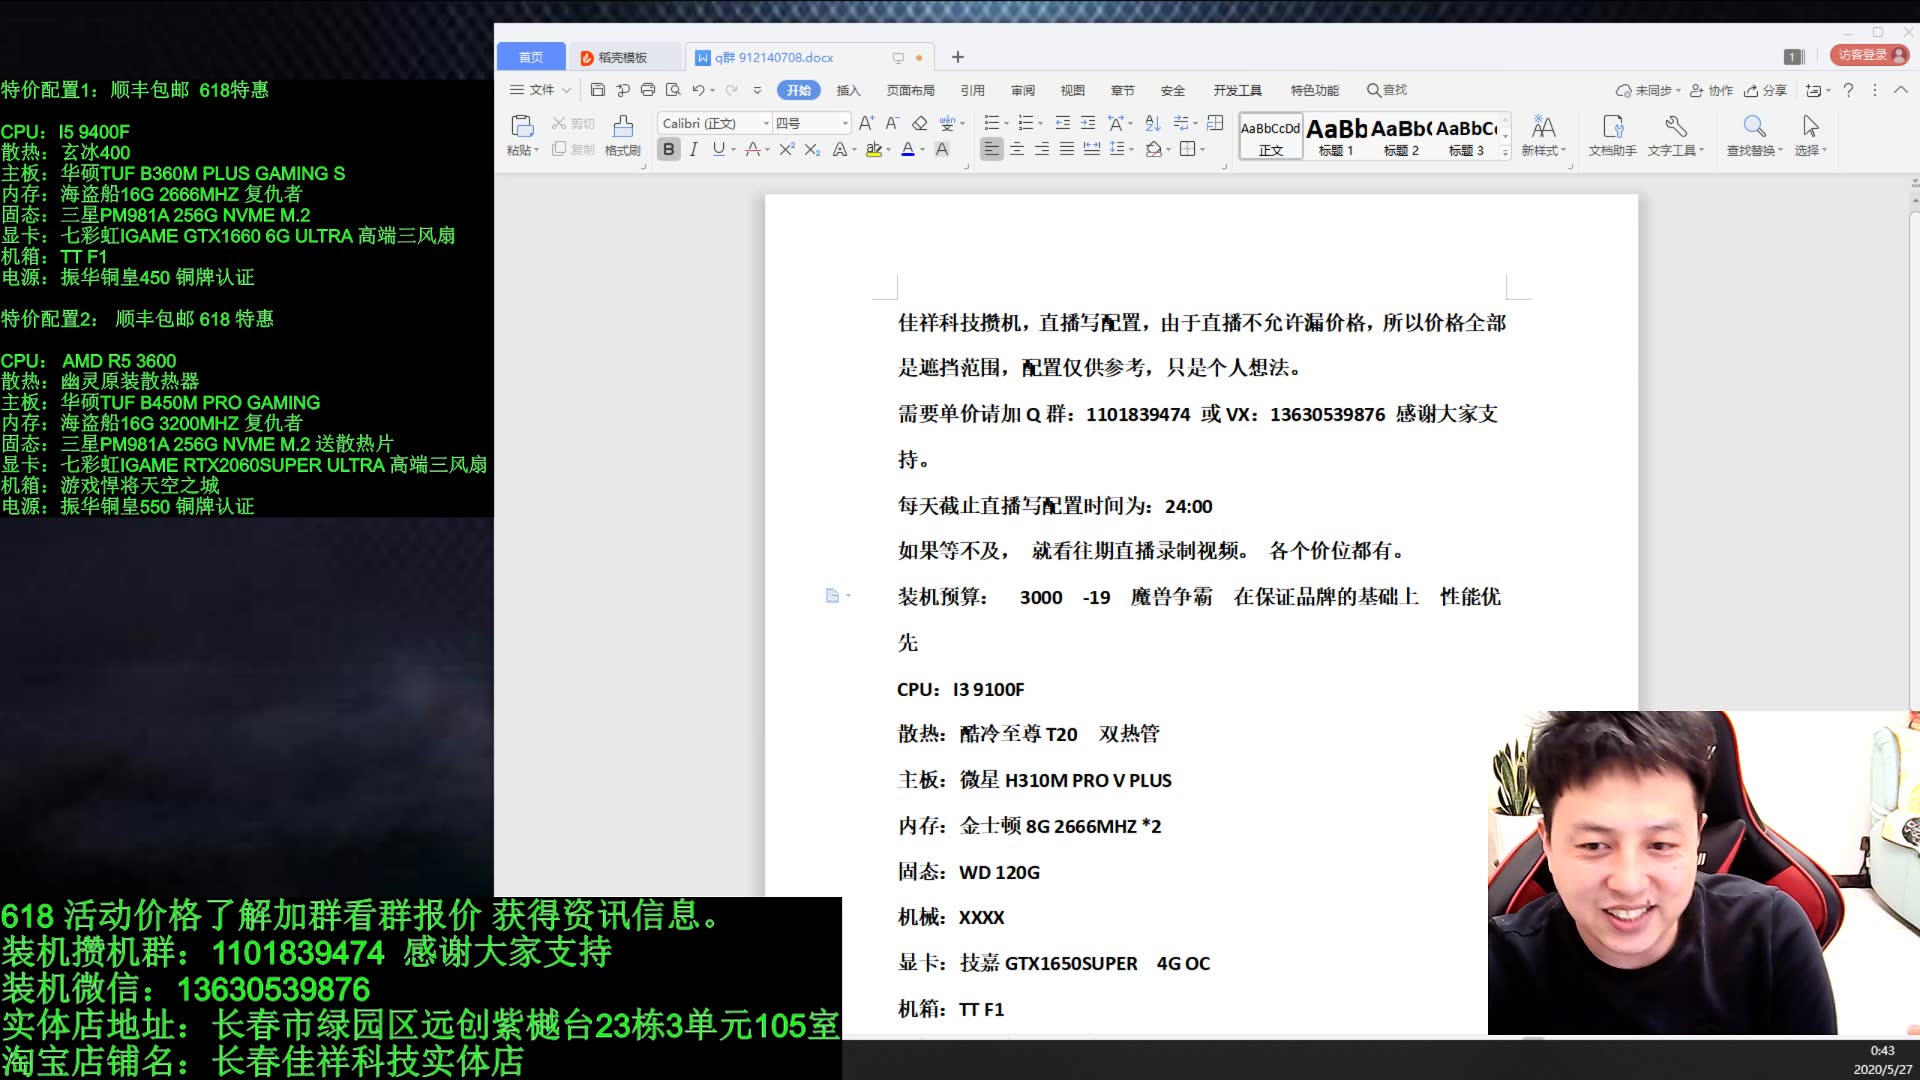Open the font size 四号 dropdown

[845, 123]
